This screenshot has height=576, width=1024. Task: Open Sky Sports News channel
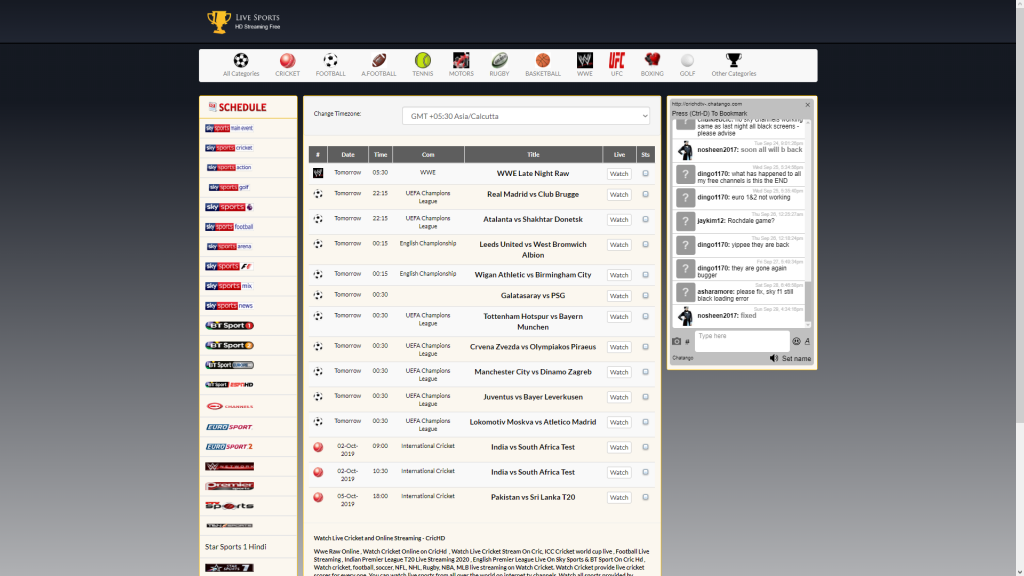229,306
